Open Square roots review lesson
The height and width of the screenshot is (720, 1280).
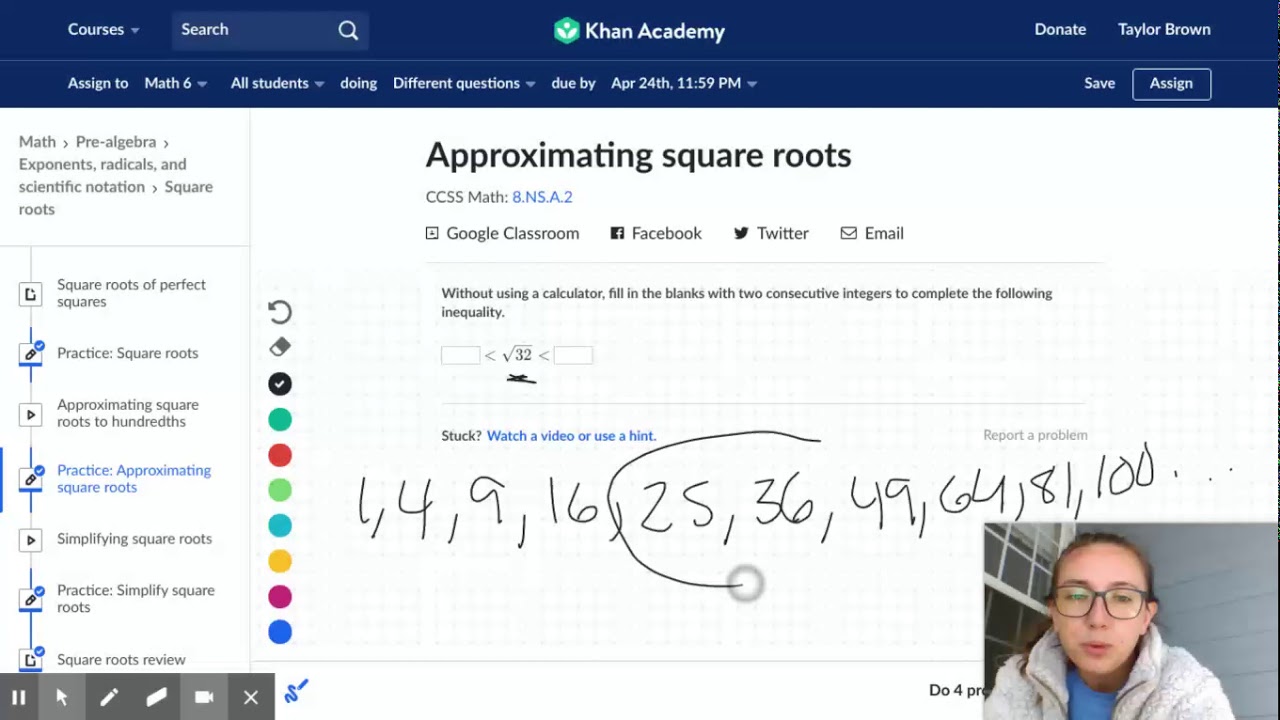pyautogui.click(x=121, y=660)
